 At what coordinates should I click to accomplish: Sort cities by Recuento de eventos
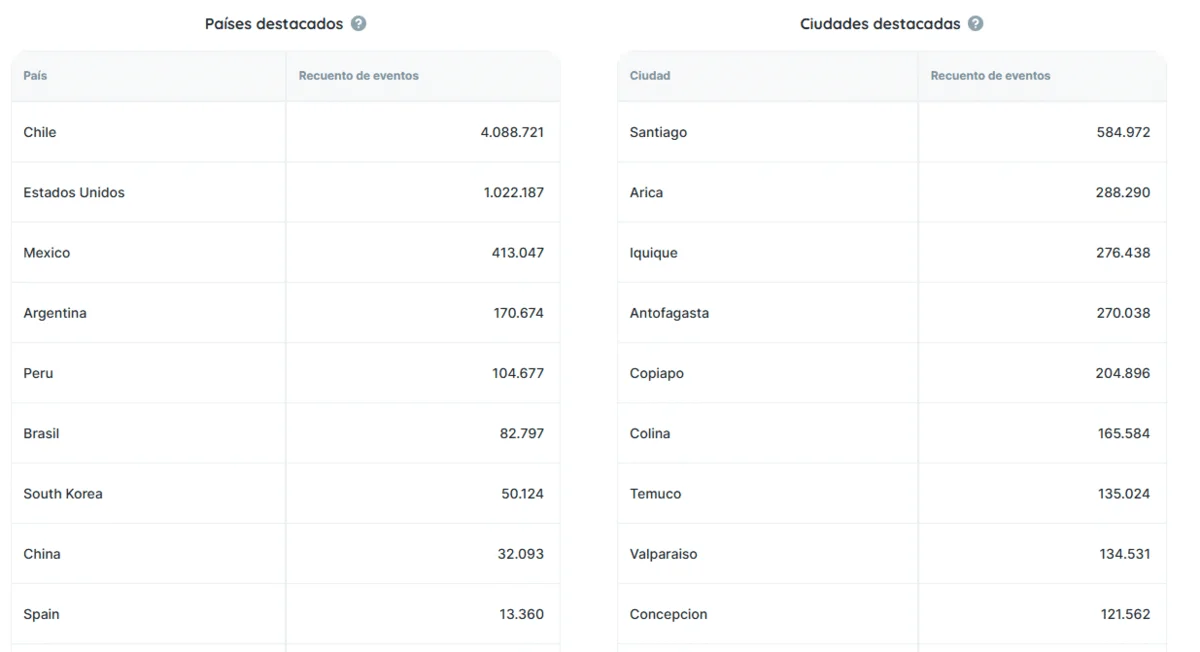[x=990, y=75]
